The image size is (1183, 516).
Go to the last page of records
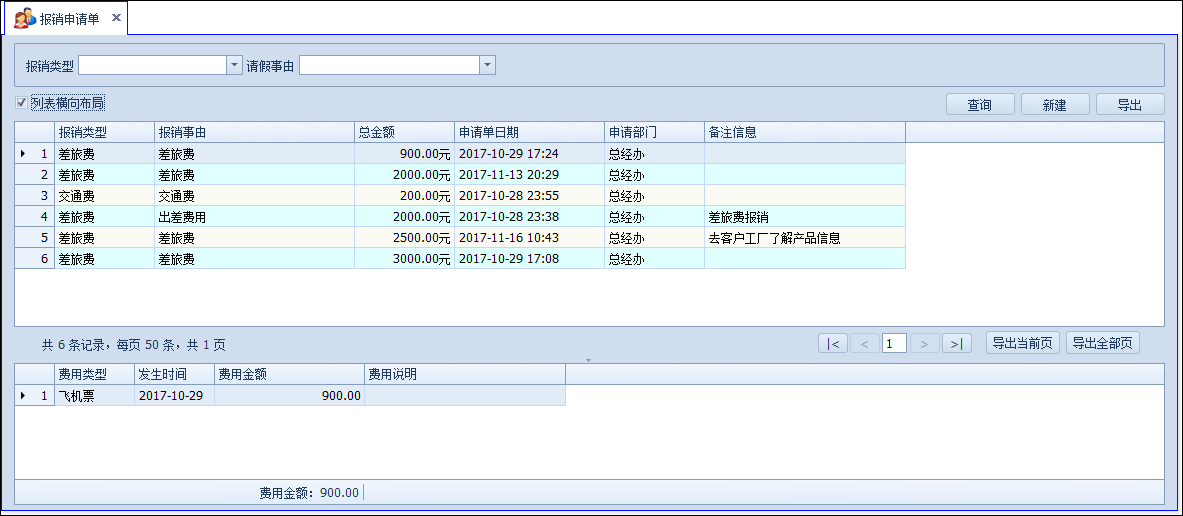[956, 344]
